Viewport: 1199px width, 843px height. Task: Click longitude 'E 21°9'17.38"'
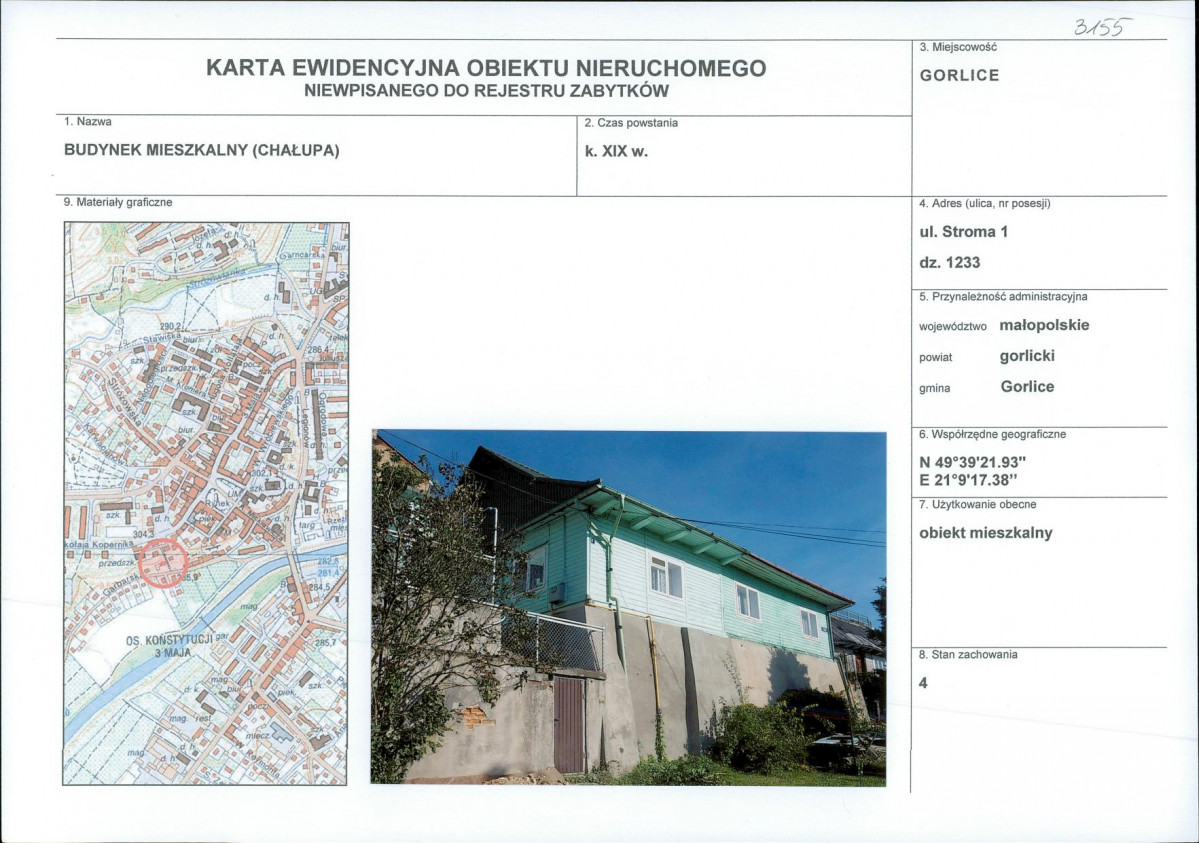[x=970, y=481]
